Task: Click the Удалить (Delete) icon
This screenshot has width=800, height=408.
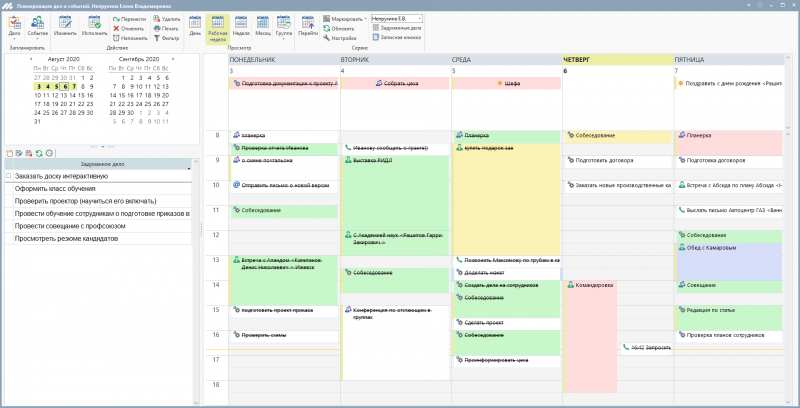Action: pyautogui.click(x=170, y=19)
